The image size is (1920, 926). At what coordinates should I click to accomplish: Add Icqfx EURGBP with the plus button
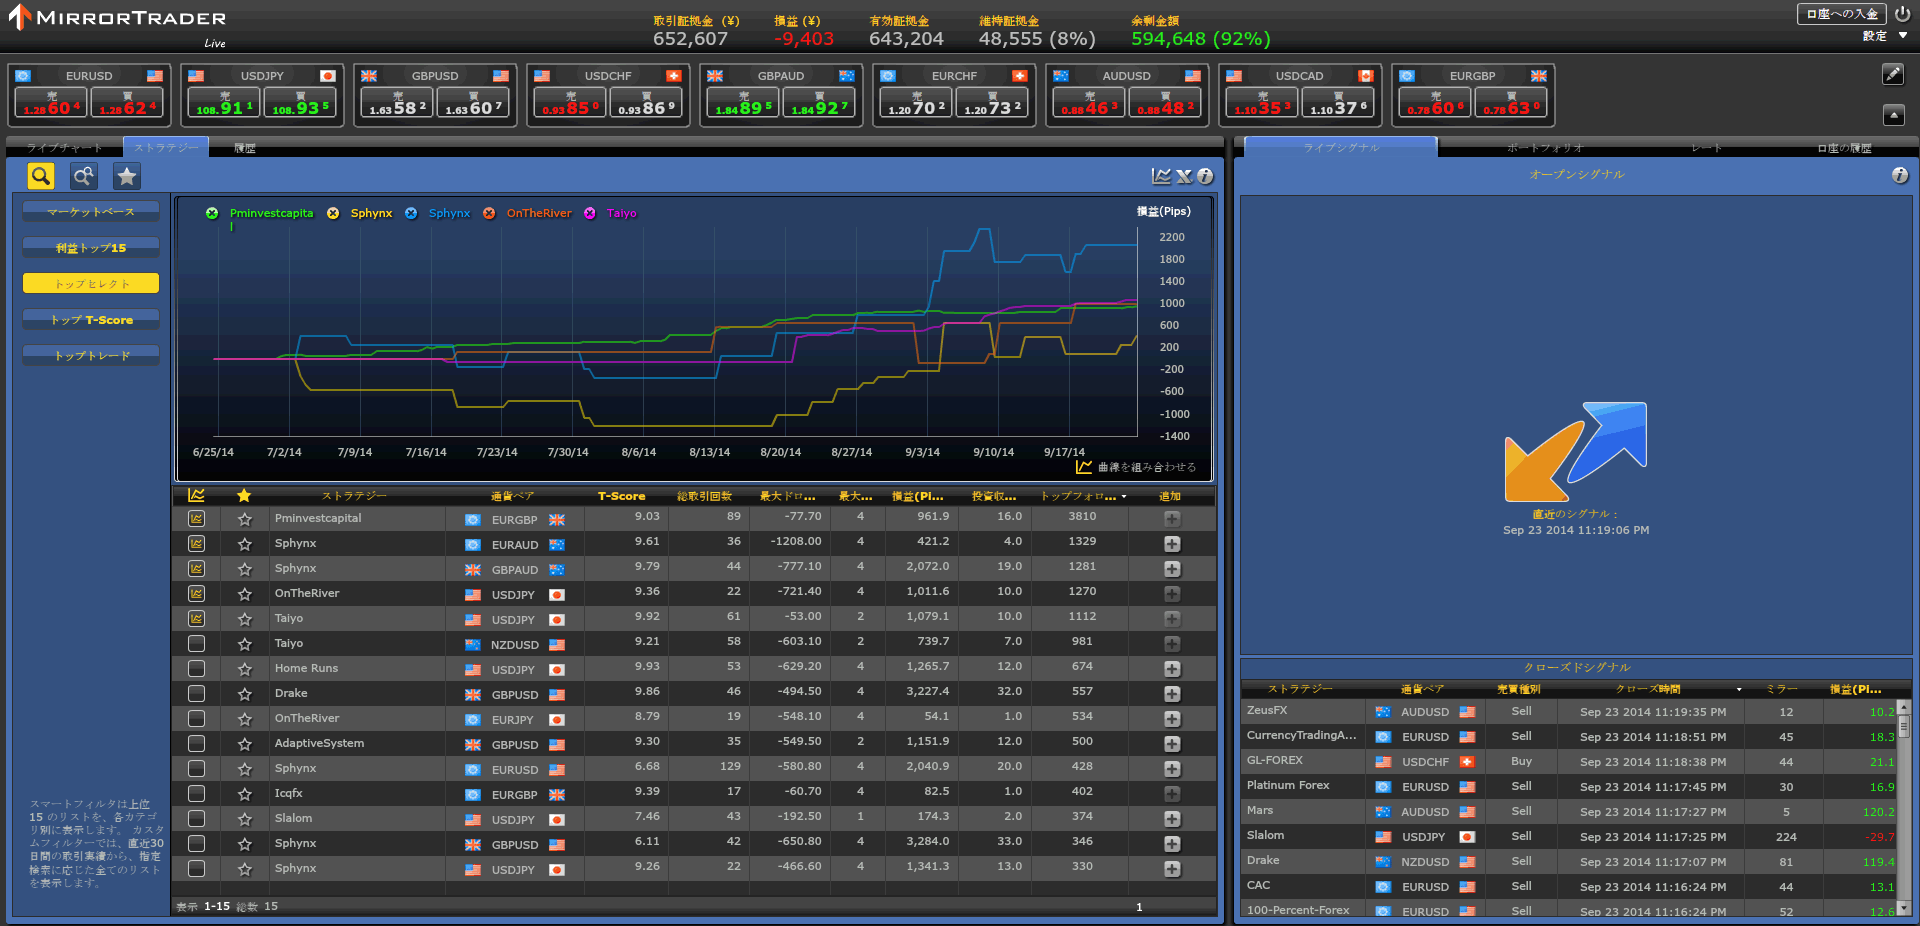1172,794
